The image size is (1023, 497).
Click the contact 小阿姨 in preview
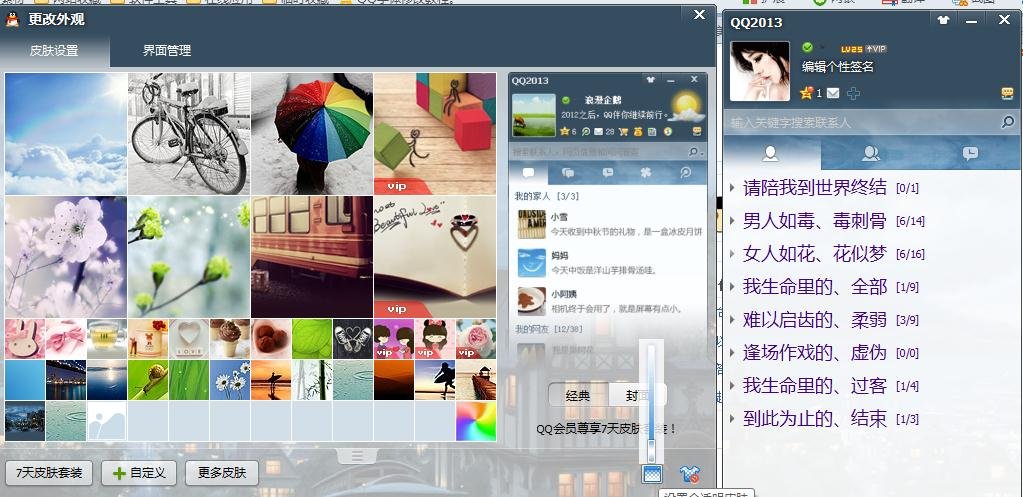[608, 301]
